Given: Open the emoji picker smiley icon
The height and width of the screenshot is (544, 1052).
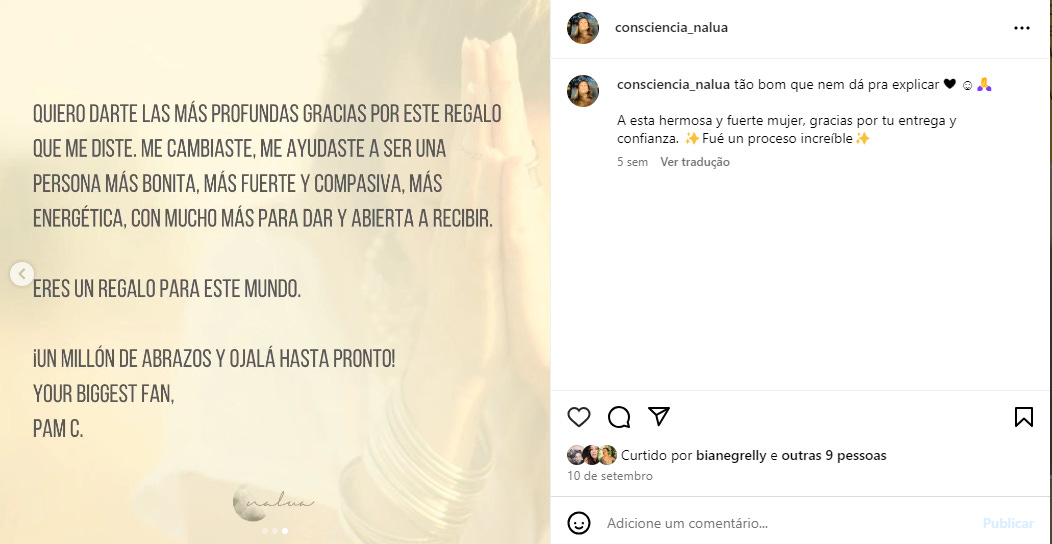Looking at the screenshot, I should (579, 523).
